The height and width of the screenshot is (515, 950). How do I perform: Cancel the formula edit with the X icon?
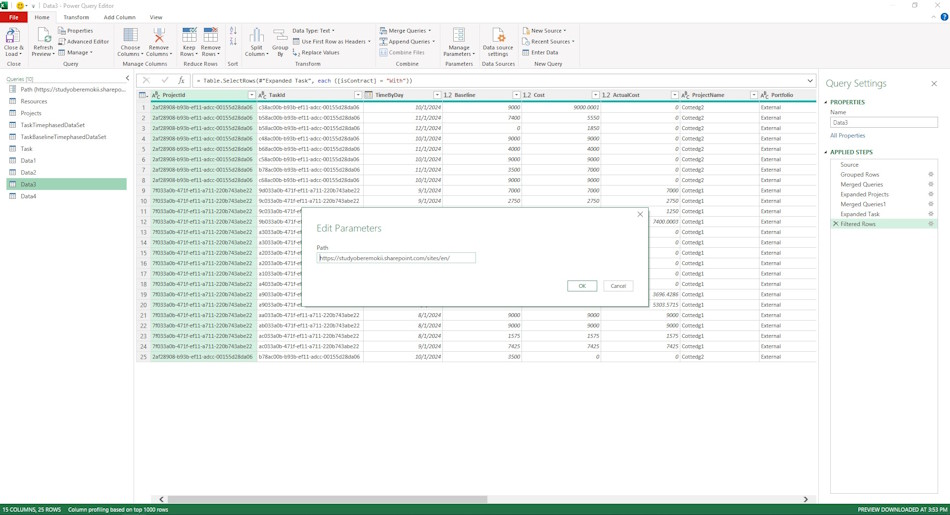[146, 80]
